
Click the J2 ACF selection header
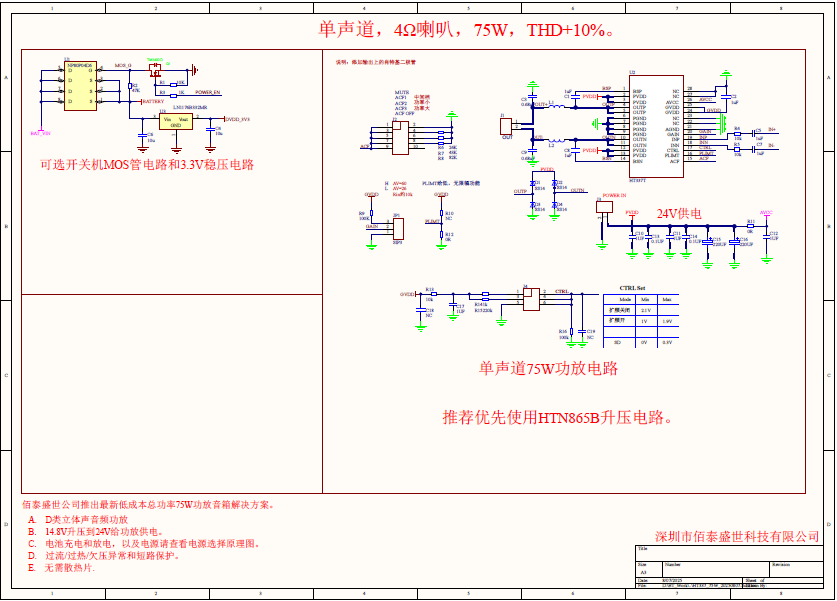(x=399, y=139)
